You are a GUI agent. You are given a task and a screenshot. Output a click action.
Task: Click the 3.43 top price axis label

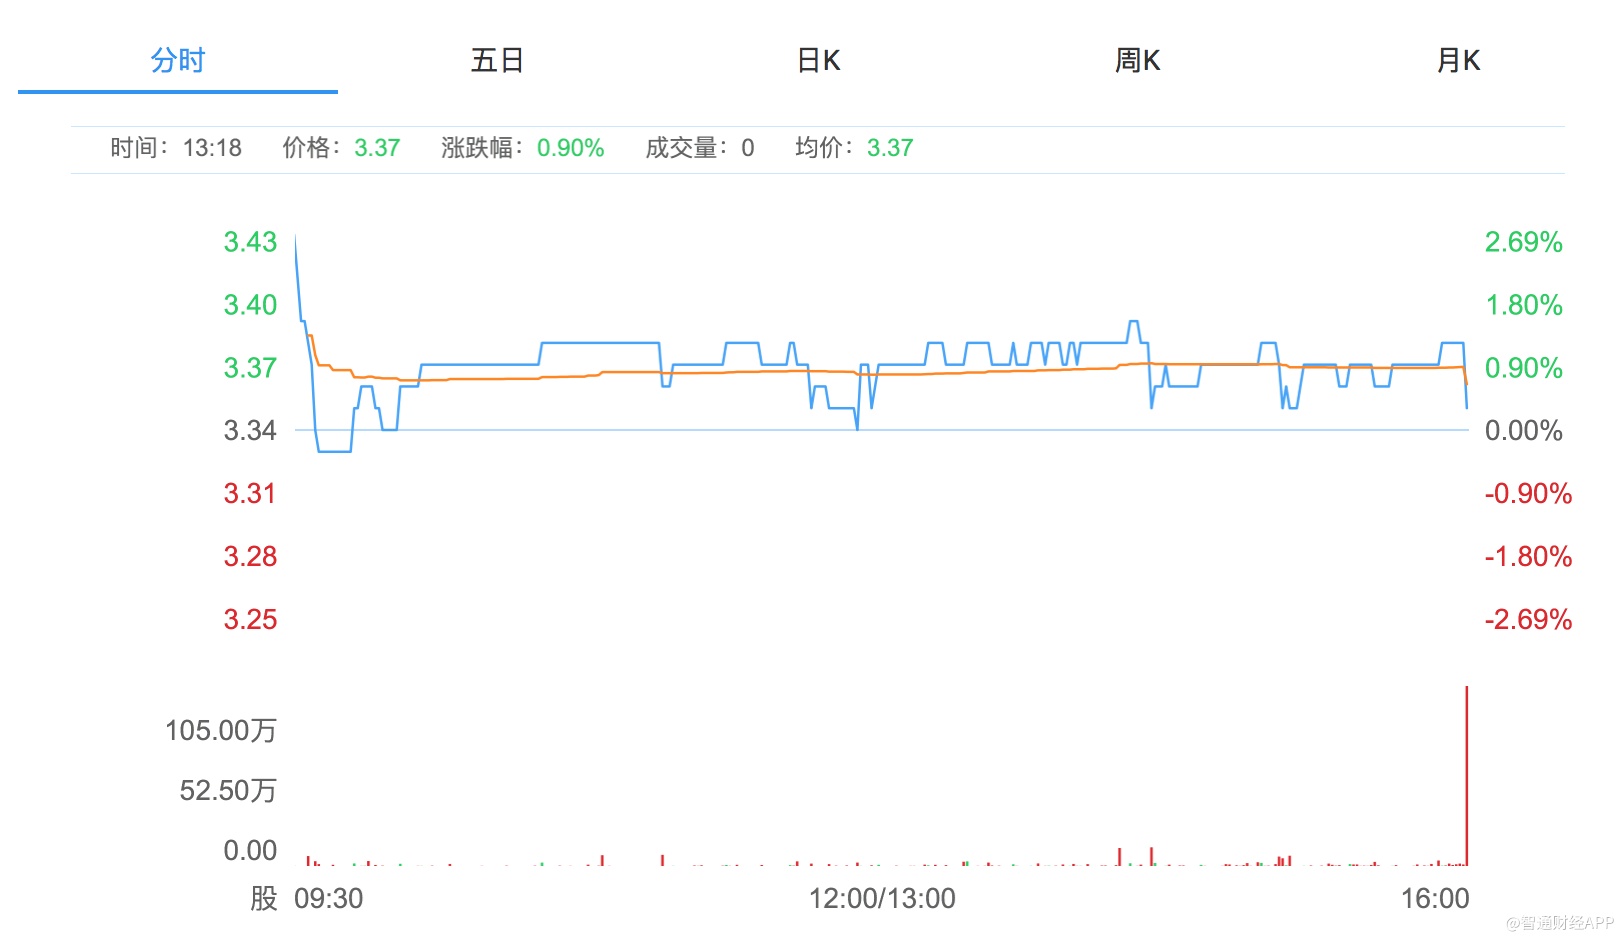[x=250, y=242]
